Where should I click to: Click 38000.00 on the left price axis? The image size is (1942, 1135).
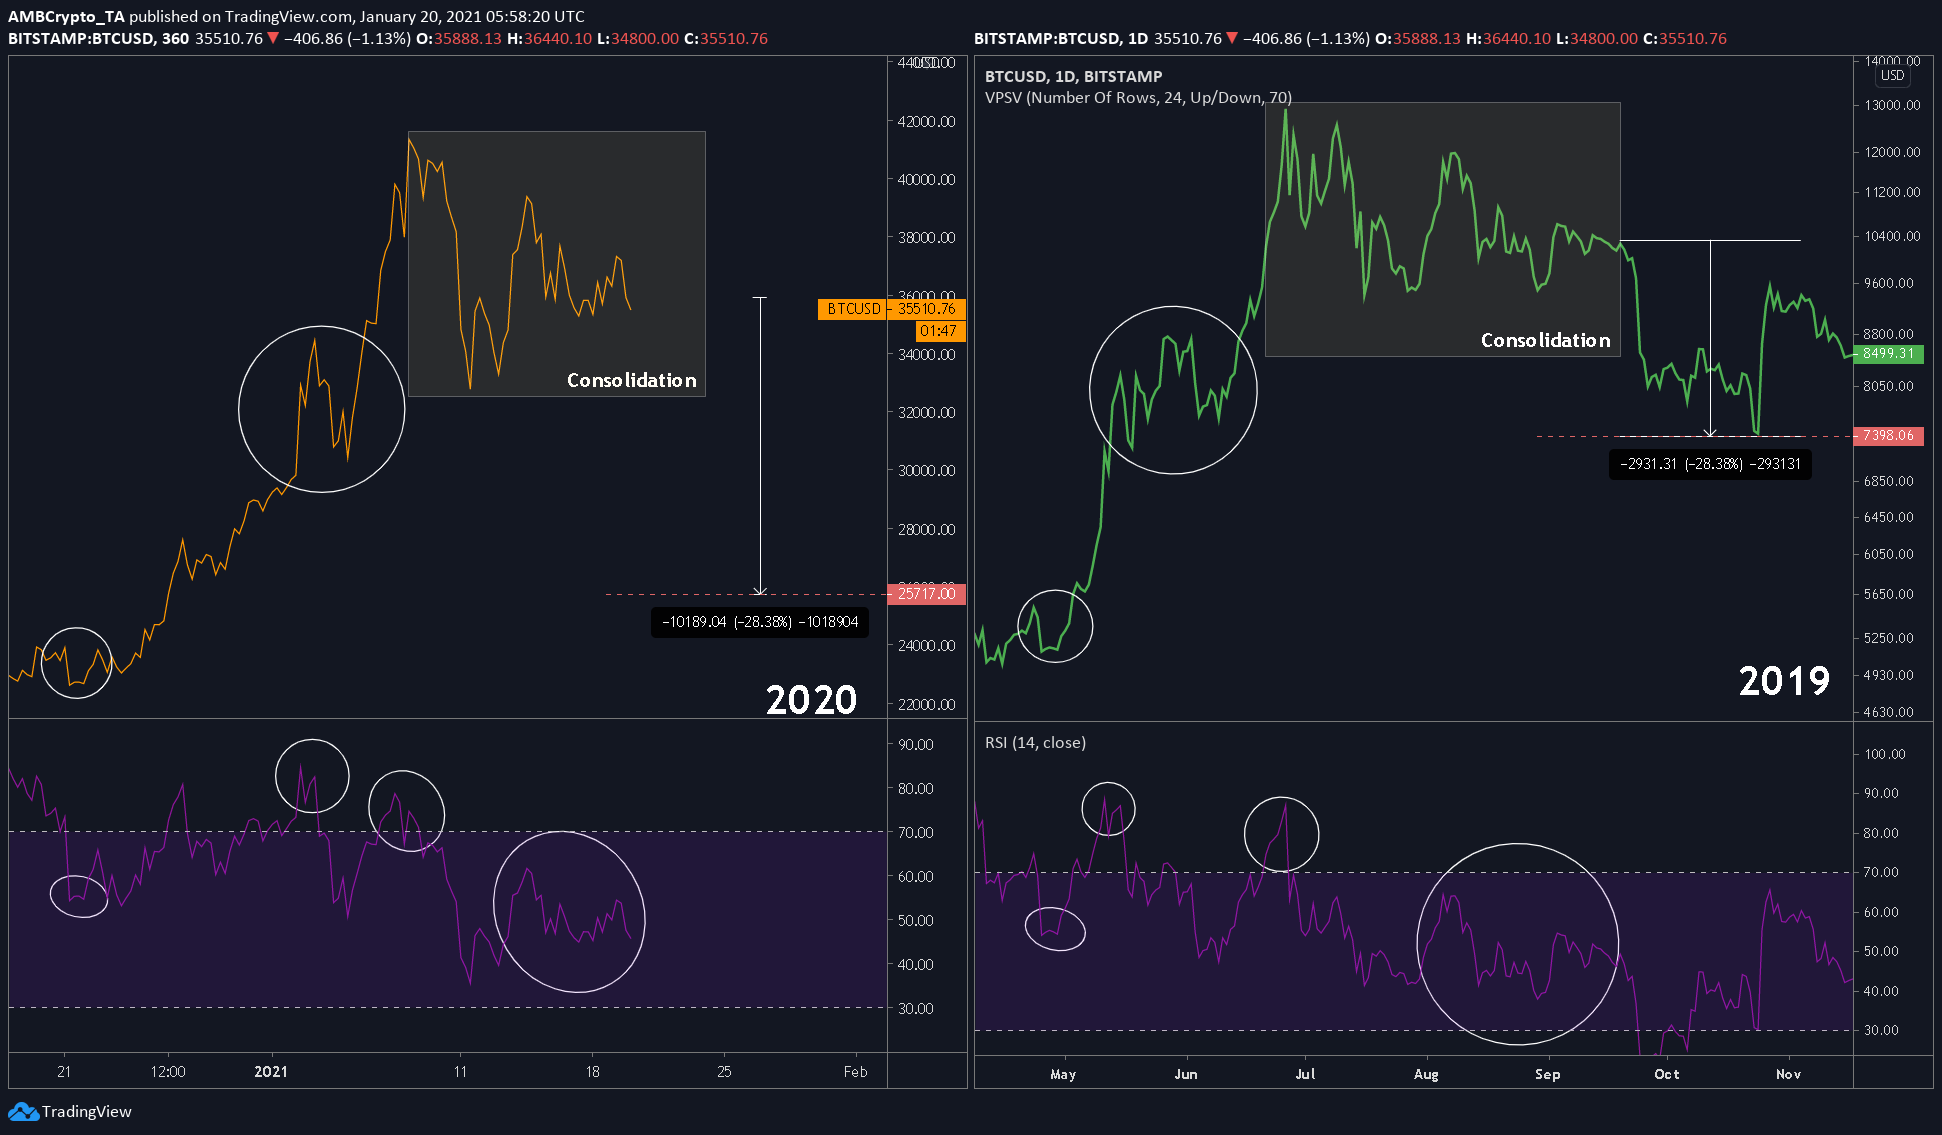[x=927, y=238]
